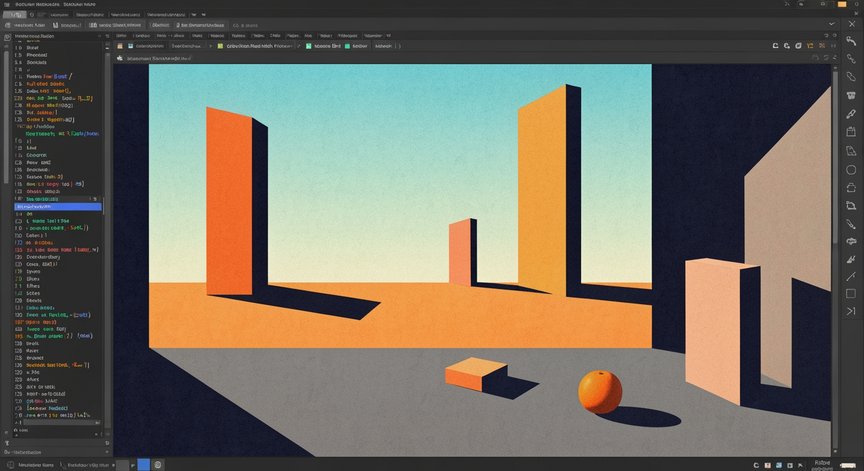Image resolution: width=864 pixels, height=471 pixels.
Task: Click the canvas vertical scrollbar on right
Action: (835, 259)
